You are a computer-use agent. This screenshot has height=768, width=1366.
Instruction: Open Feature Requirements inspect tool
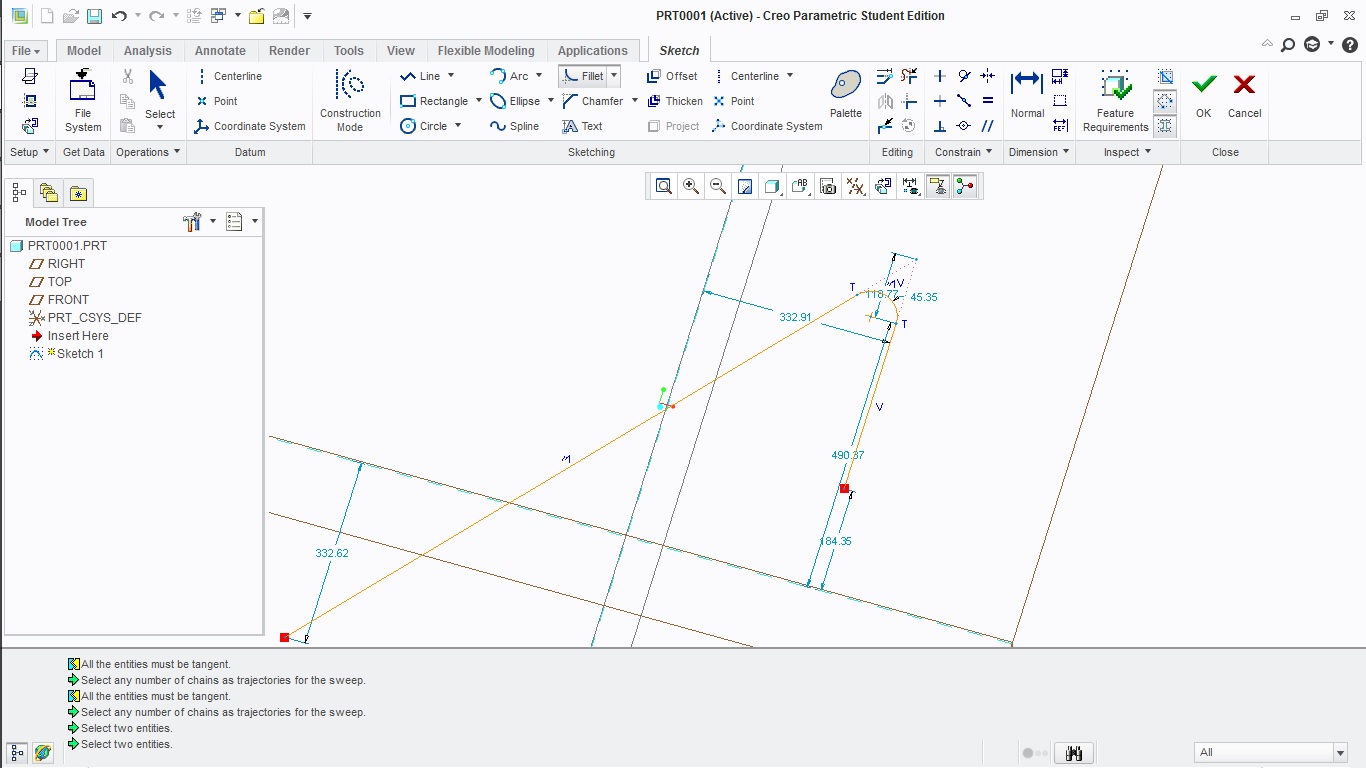coord(1115,100)
